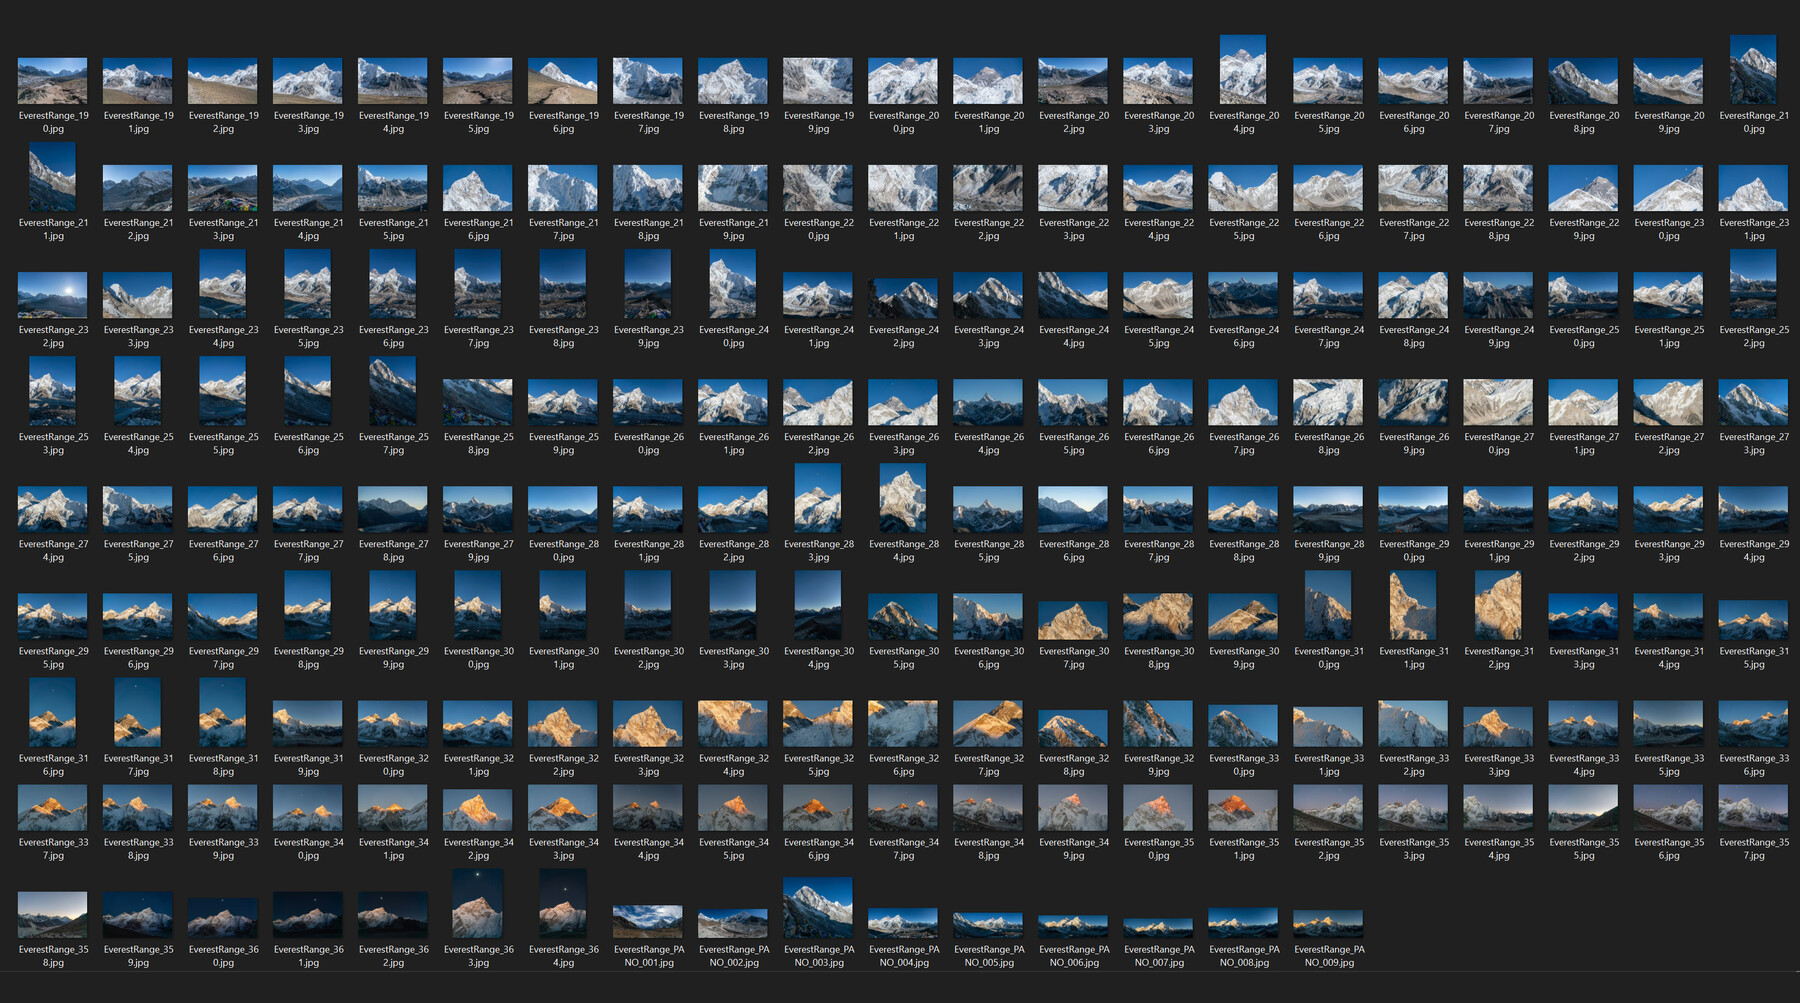Click the filename label EverestRange_PANO_005.jpg
1800x1003 pixels.
[988, 955]
